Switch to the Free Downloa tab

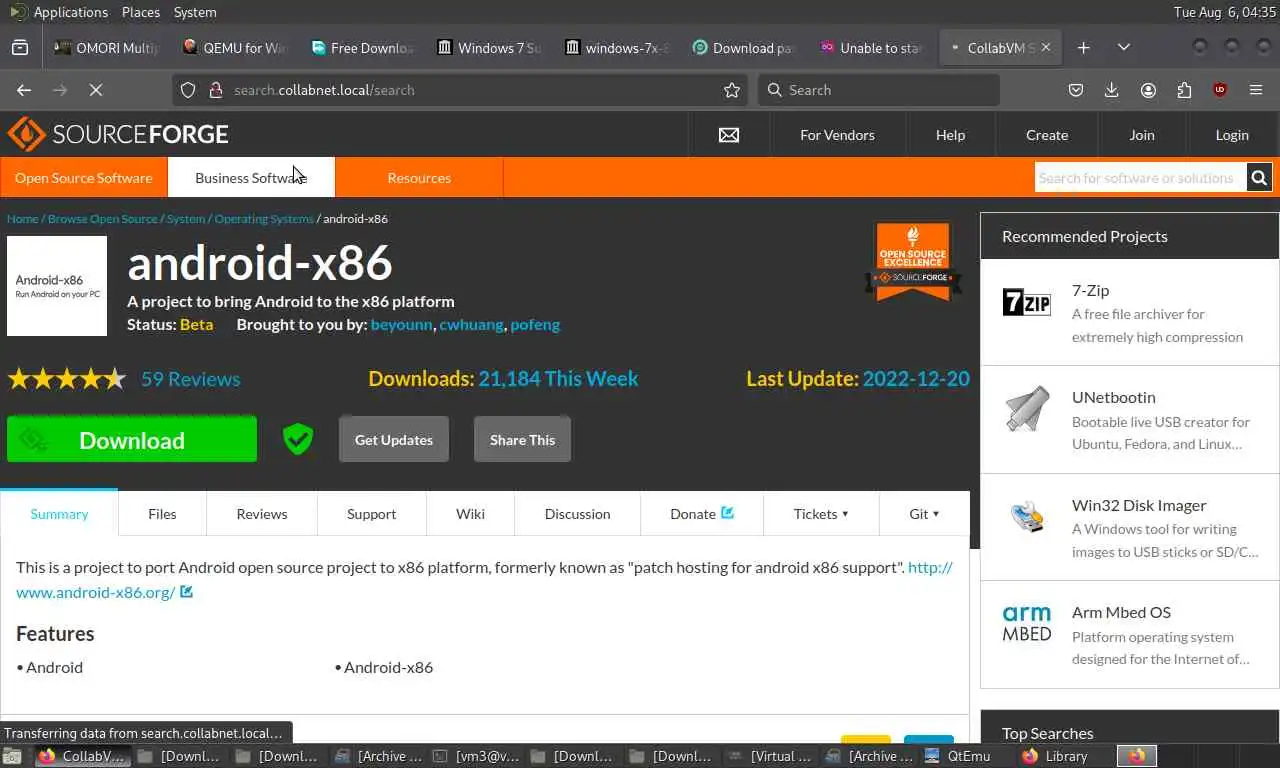[x=361, y=47]
